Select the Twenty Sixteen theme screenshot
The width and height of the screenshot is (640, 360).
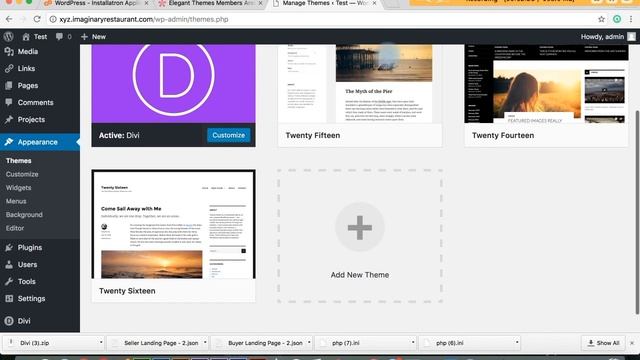(x=173, y=225)
